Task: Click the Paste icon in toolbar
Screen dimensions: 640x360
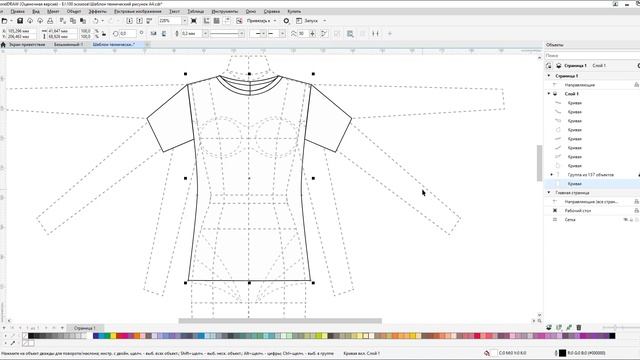Action: tap(83, 20)
